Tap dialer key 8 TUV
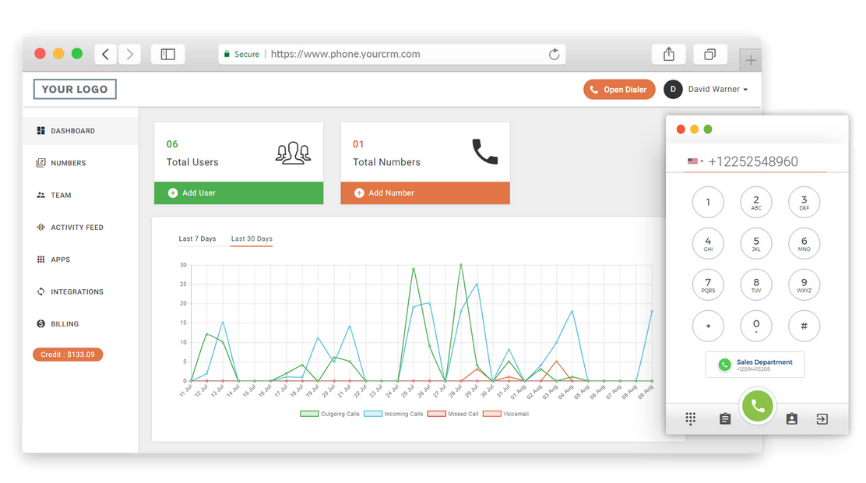Viewport: 866px width, 483px height. point(756,285)
